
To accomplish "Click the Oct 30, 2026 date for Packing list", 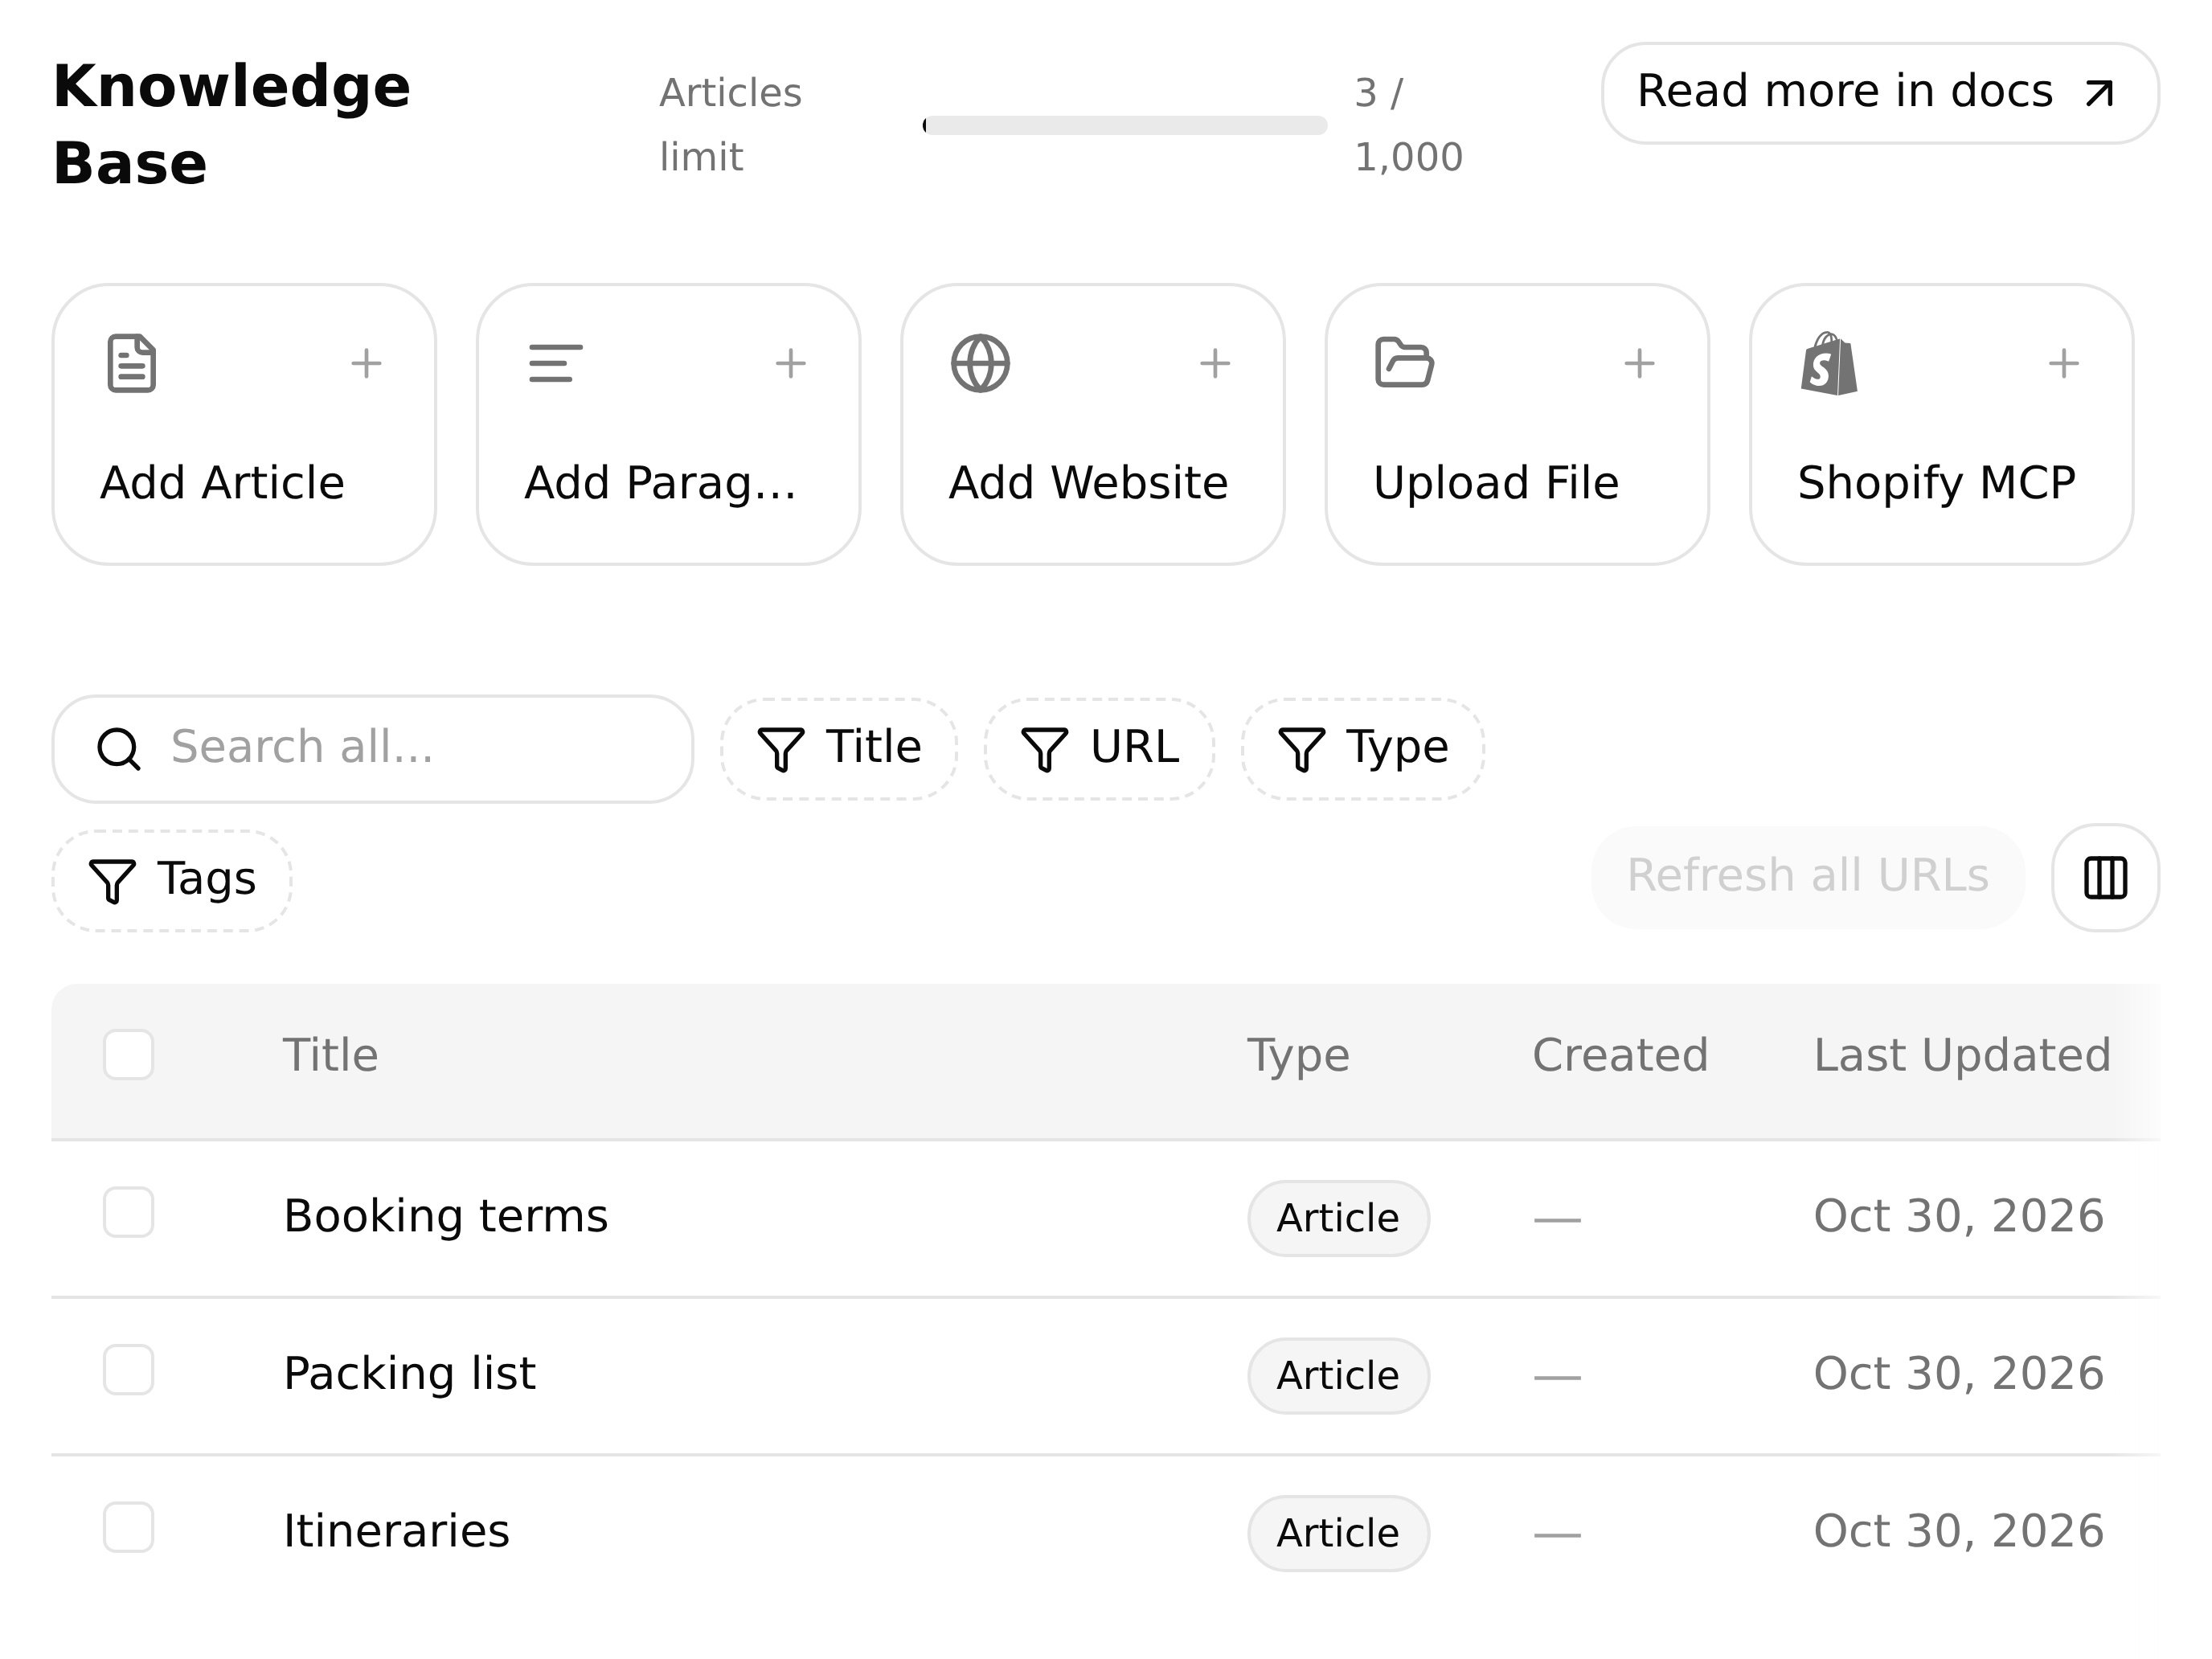I will 1958,1374.
